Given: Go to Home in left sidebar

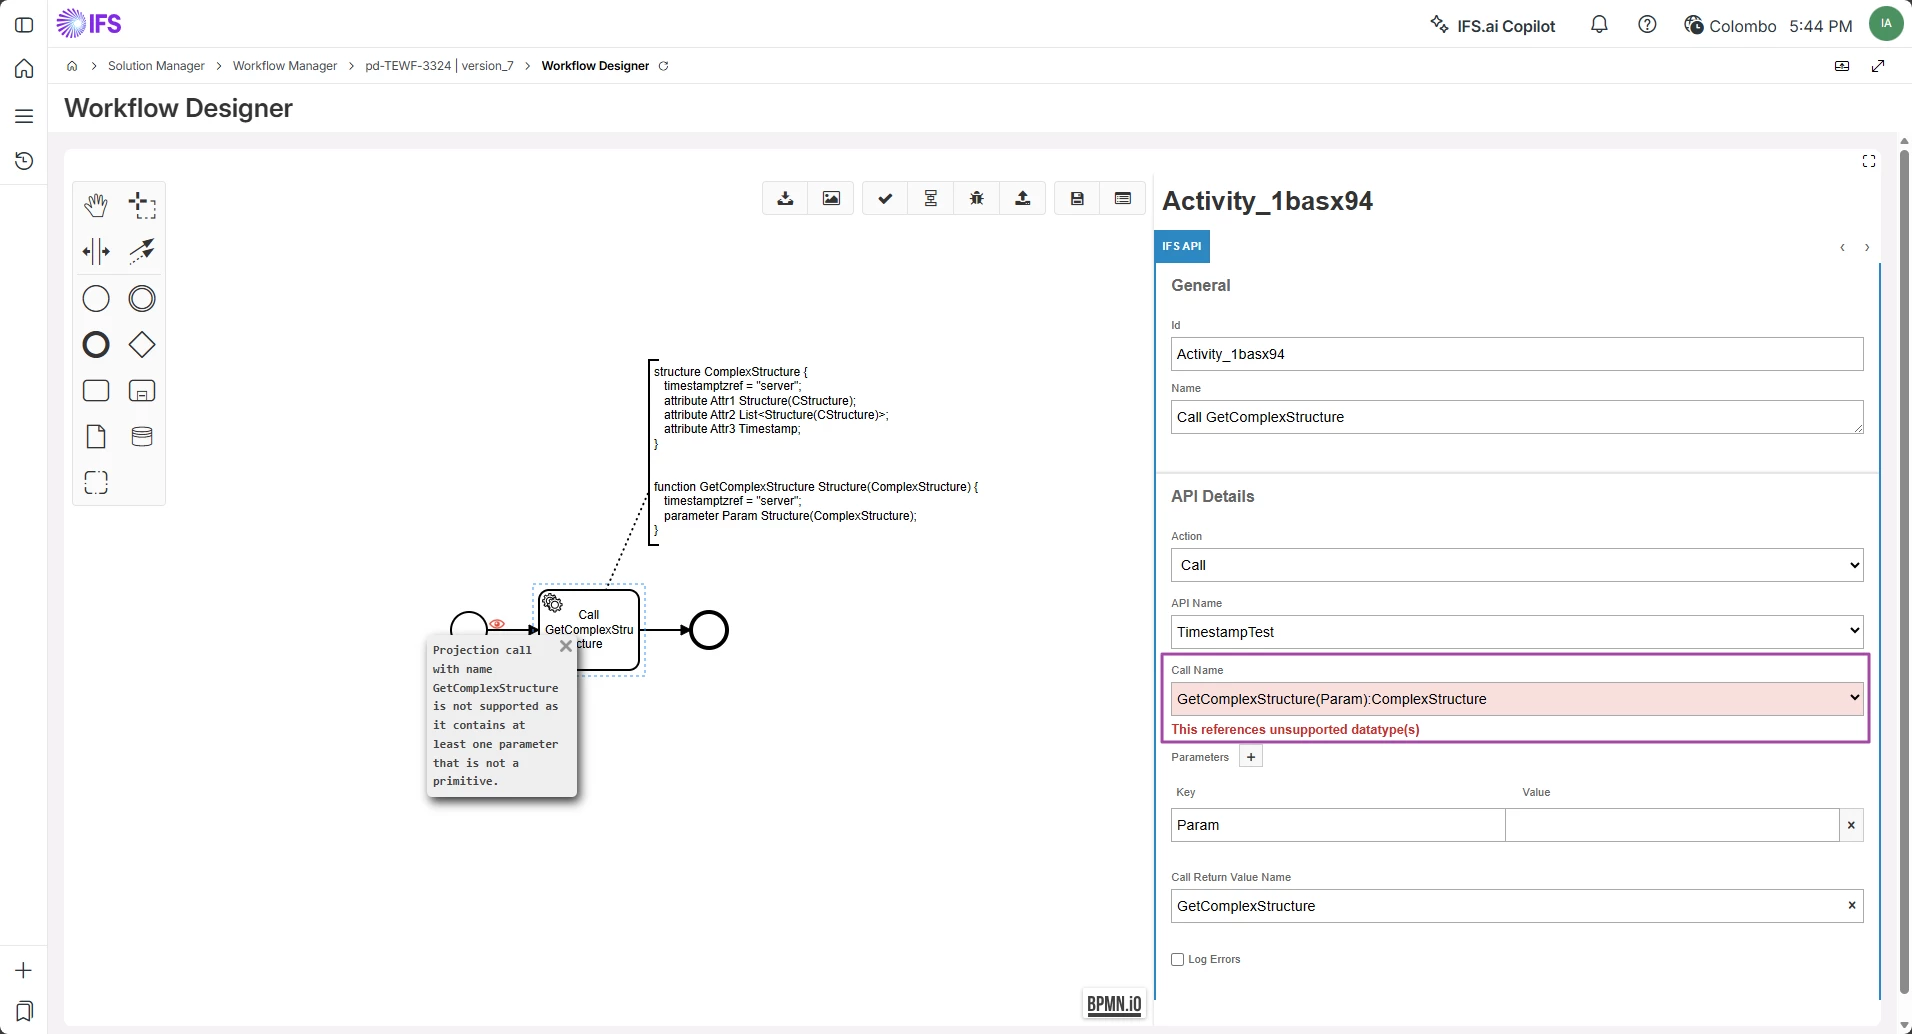Looking at the screenshot, I should pos(24,69).
